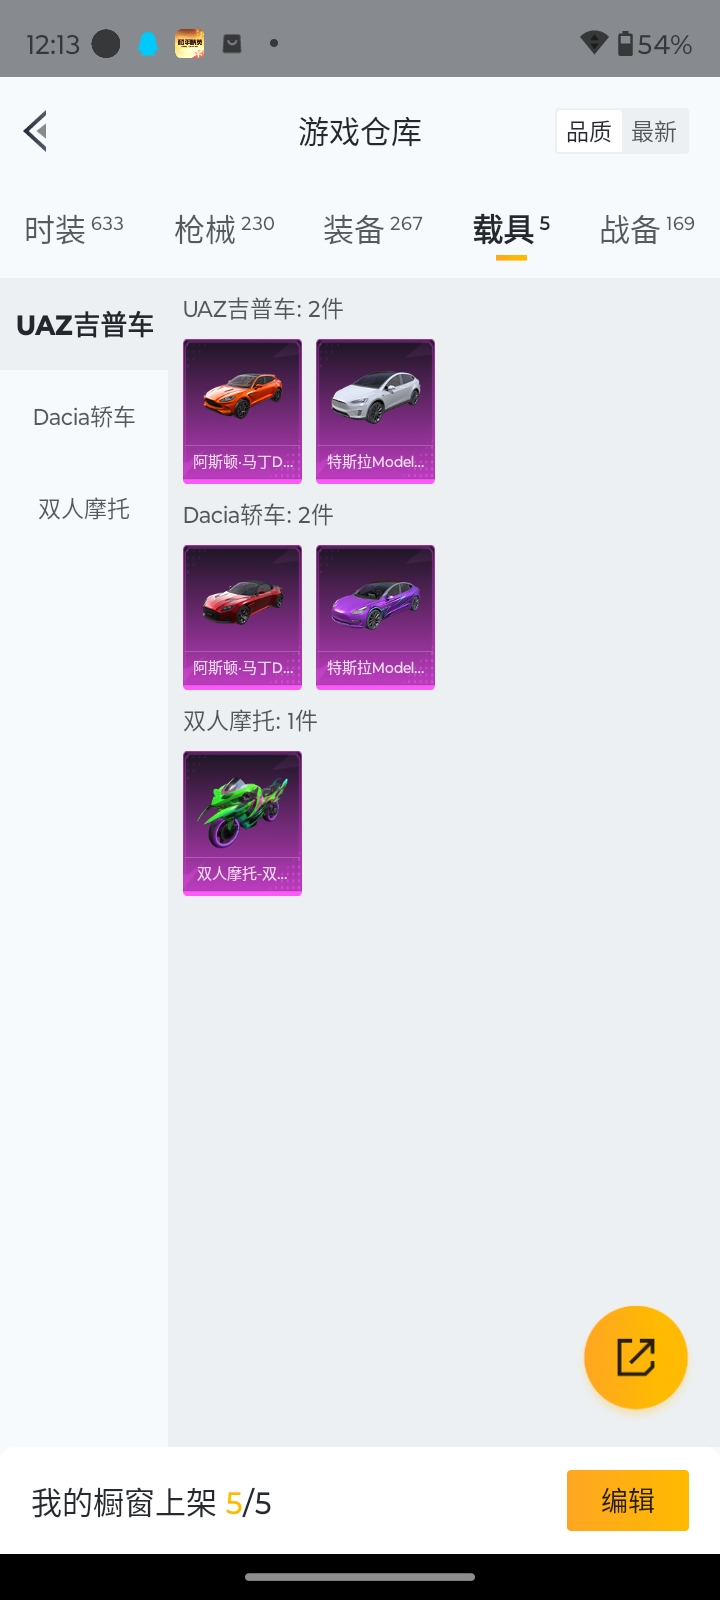This screenshot has height=1600, width=720.
Task: Select Dacia轿车 in the sidebar
Action: 84,417
